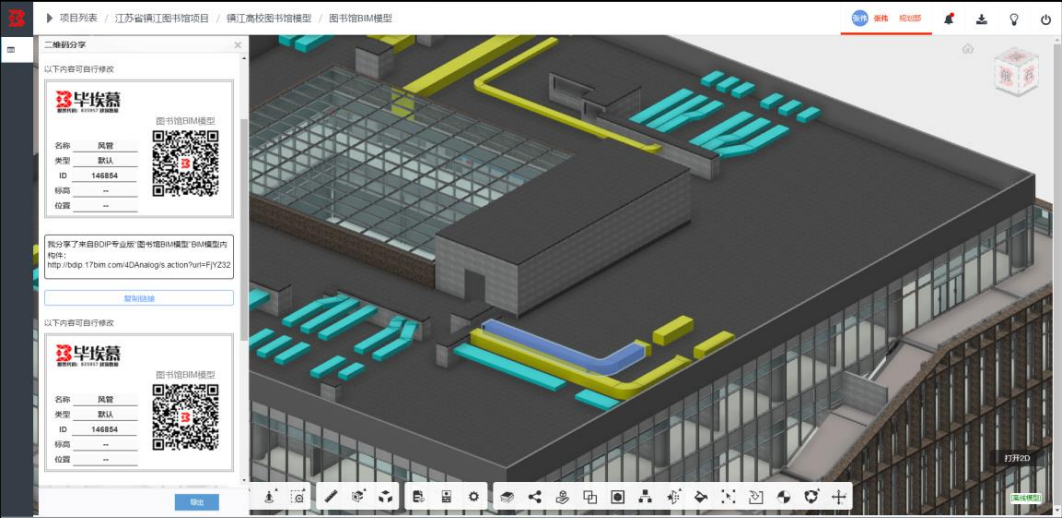Click the share link text field

coord(139,257)
